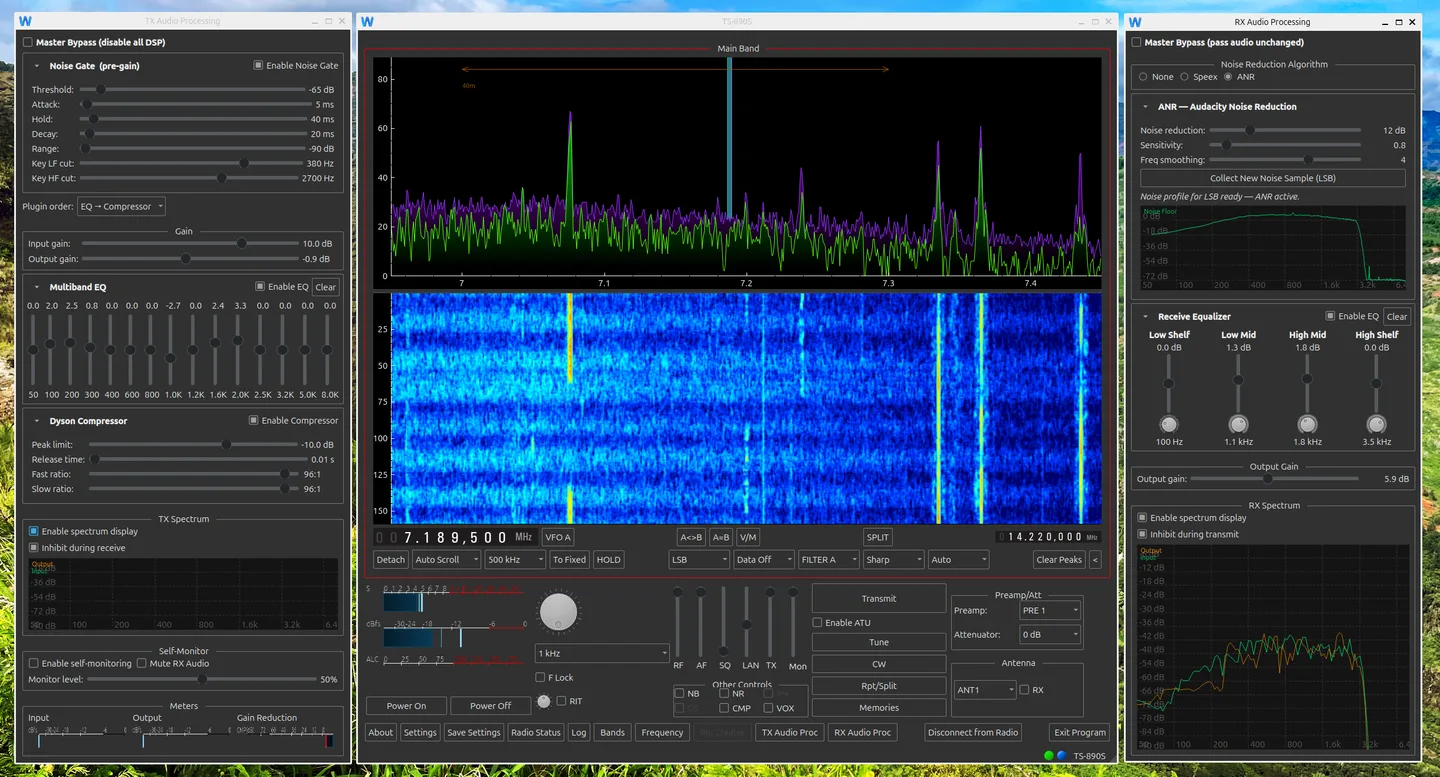Screen dimensions: 1440x777
Task: Click the blue status indicator near TS-890S label
Action: 1061,756
